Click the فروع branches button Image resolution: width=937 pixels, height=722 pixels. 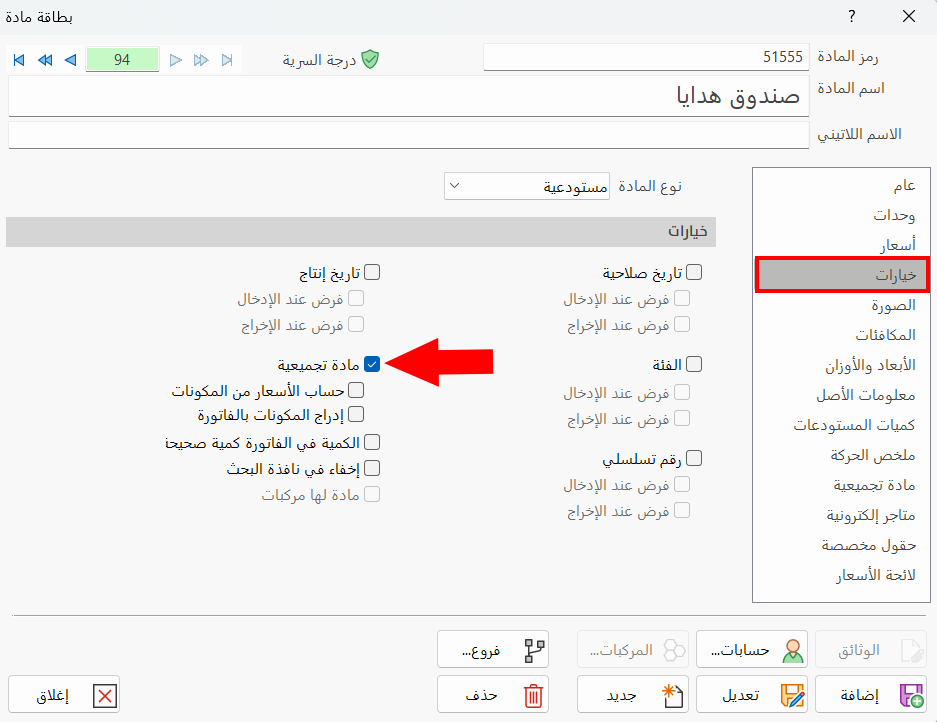click(493, 650)
